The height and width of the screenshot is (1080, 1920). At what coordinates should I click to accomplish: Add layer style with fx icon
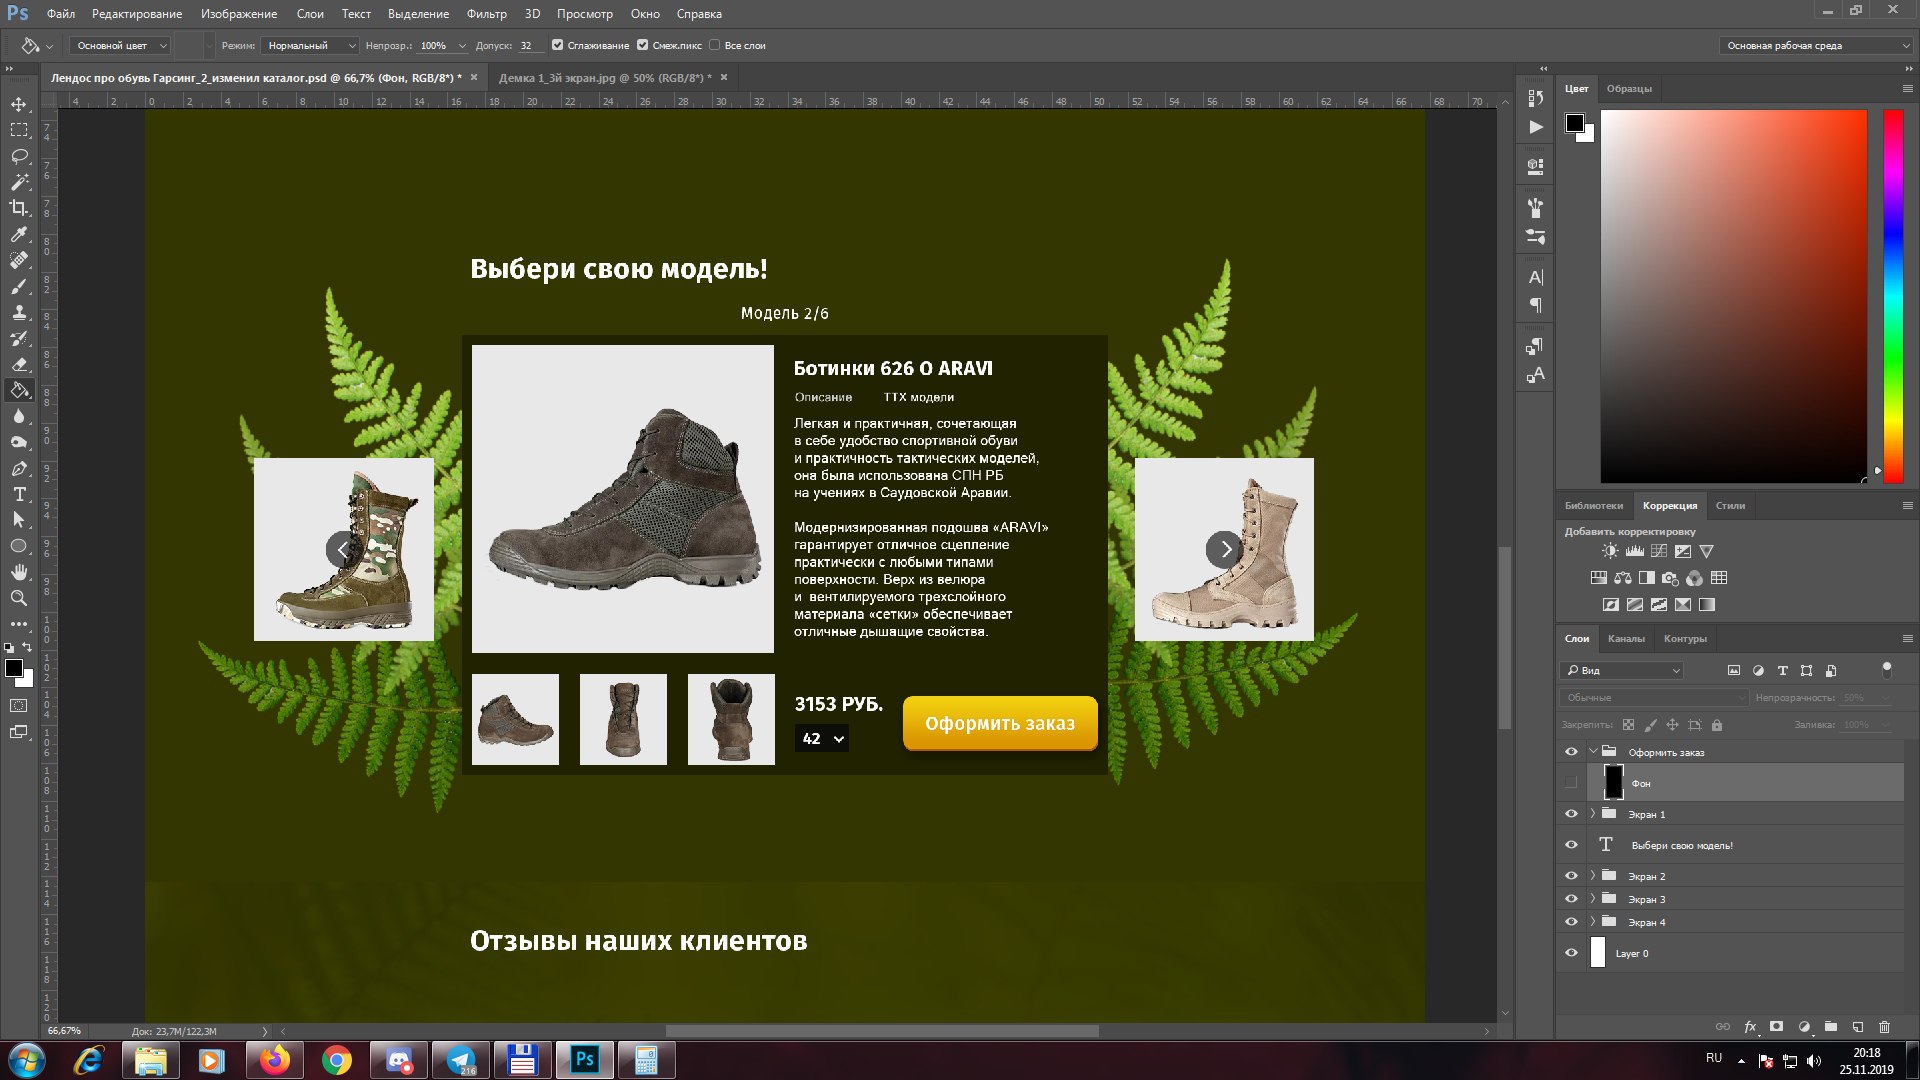(x=1750, y=1027)
